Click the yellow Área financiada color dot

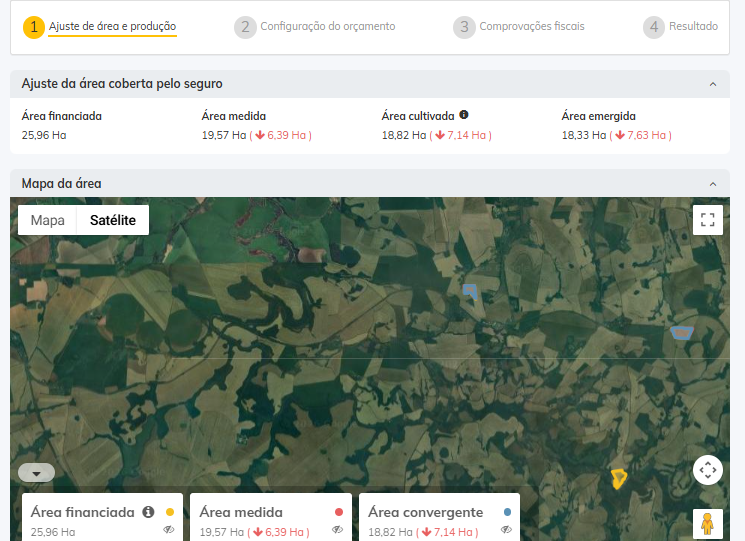pyautogui.click(x=169, y=512)
